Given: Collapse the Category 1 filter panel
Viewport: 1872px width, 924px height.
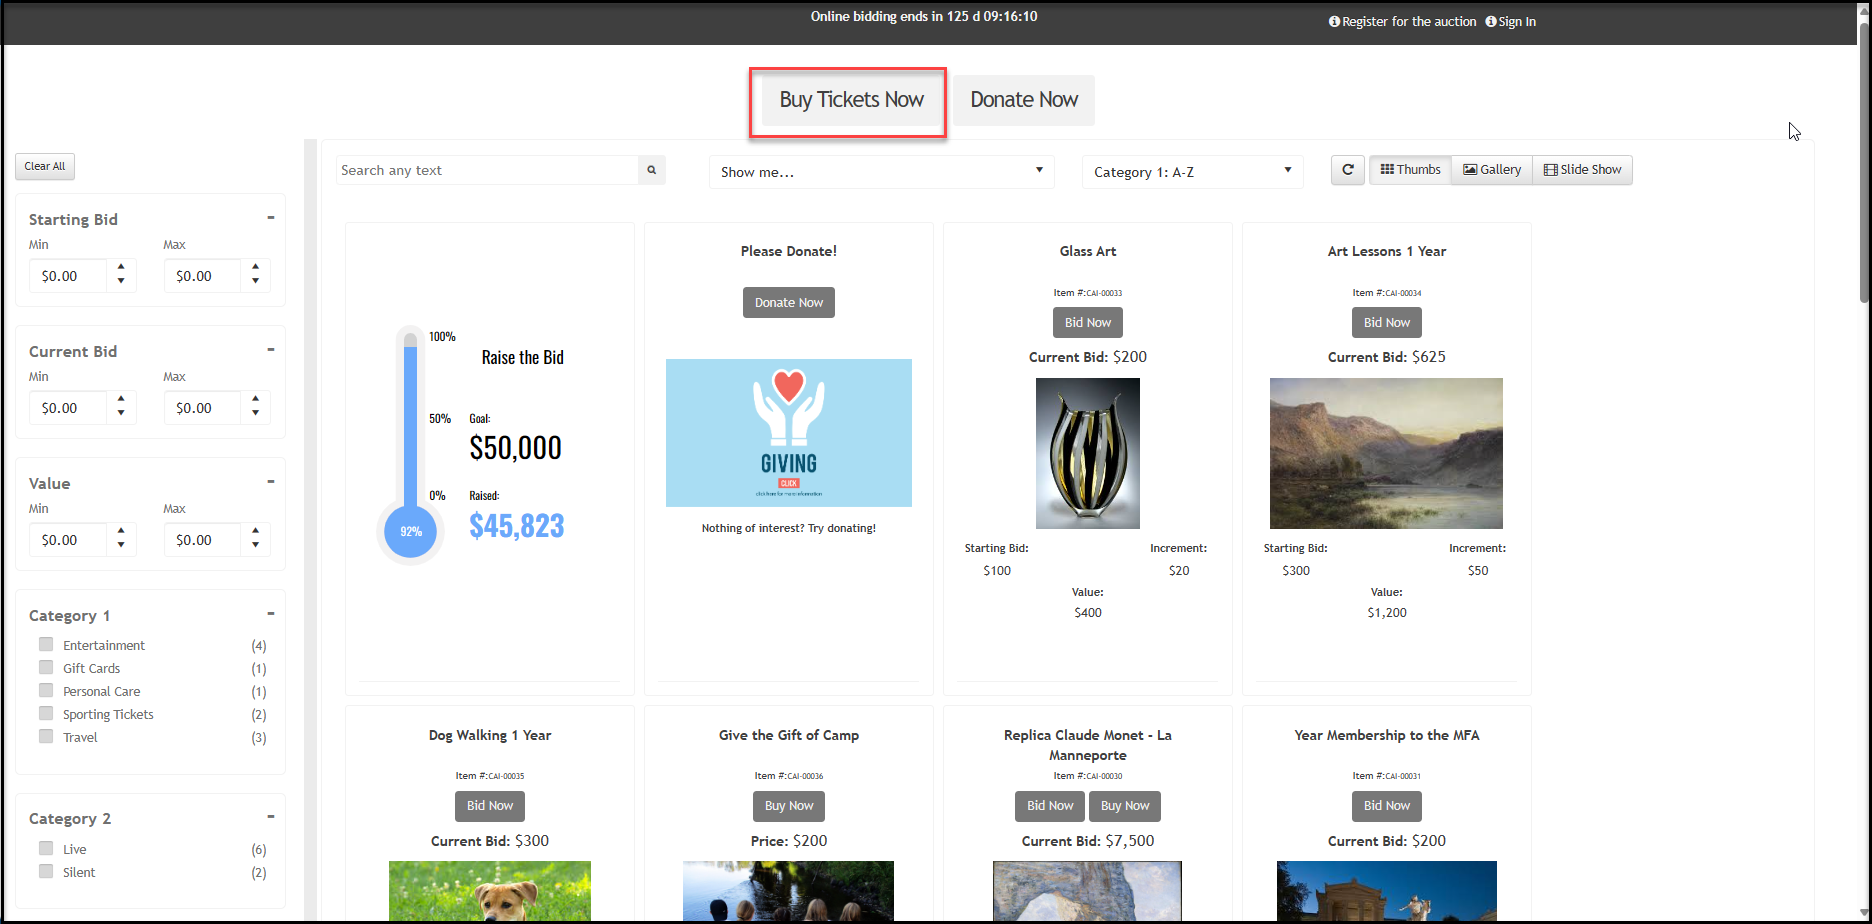Looking at the screenshot, I should 270,613.
